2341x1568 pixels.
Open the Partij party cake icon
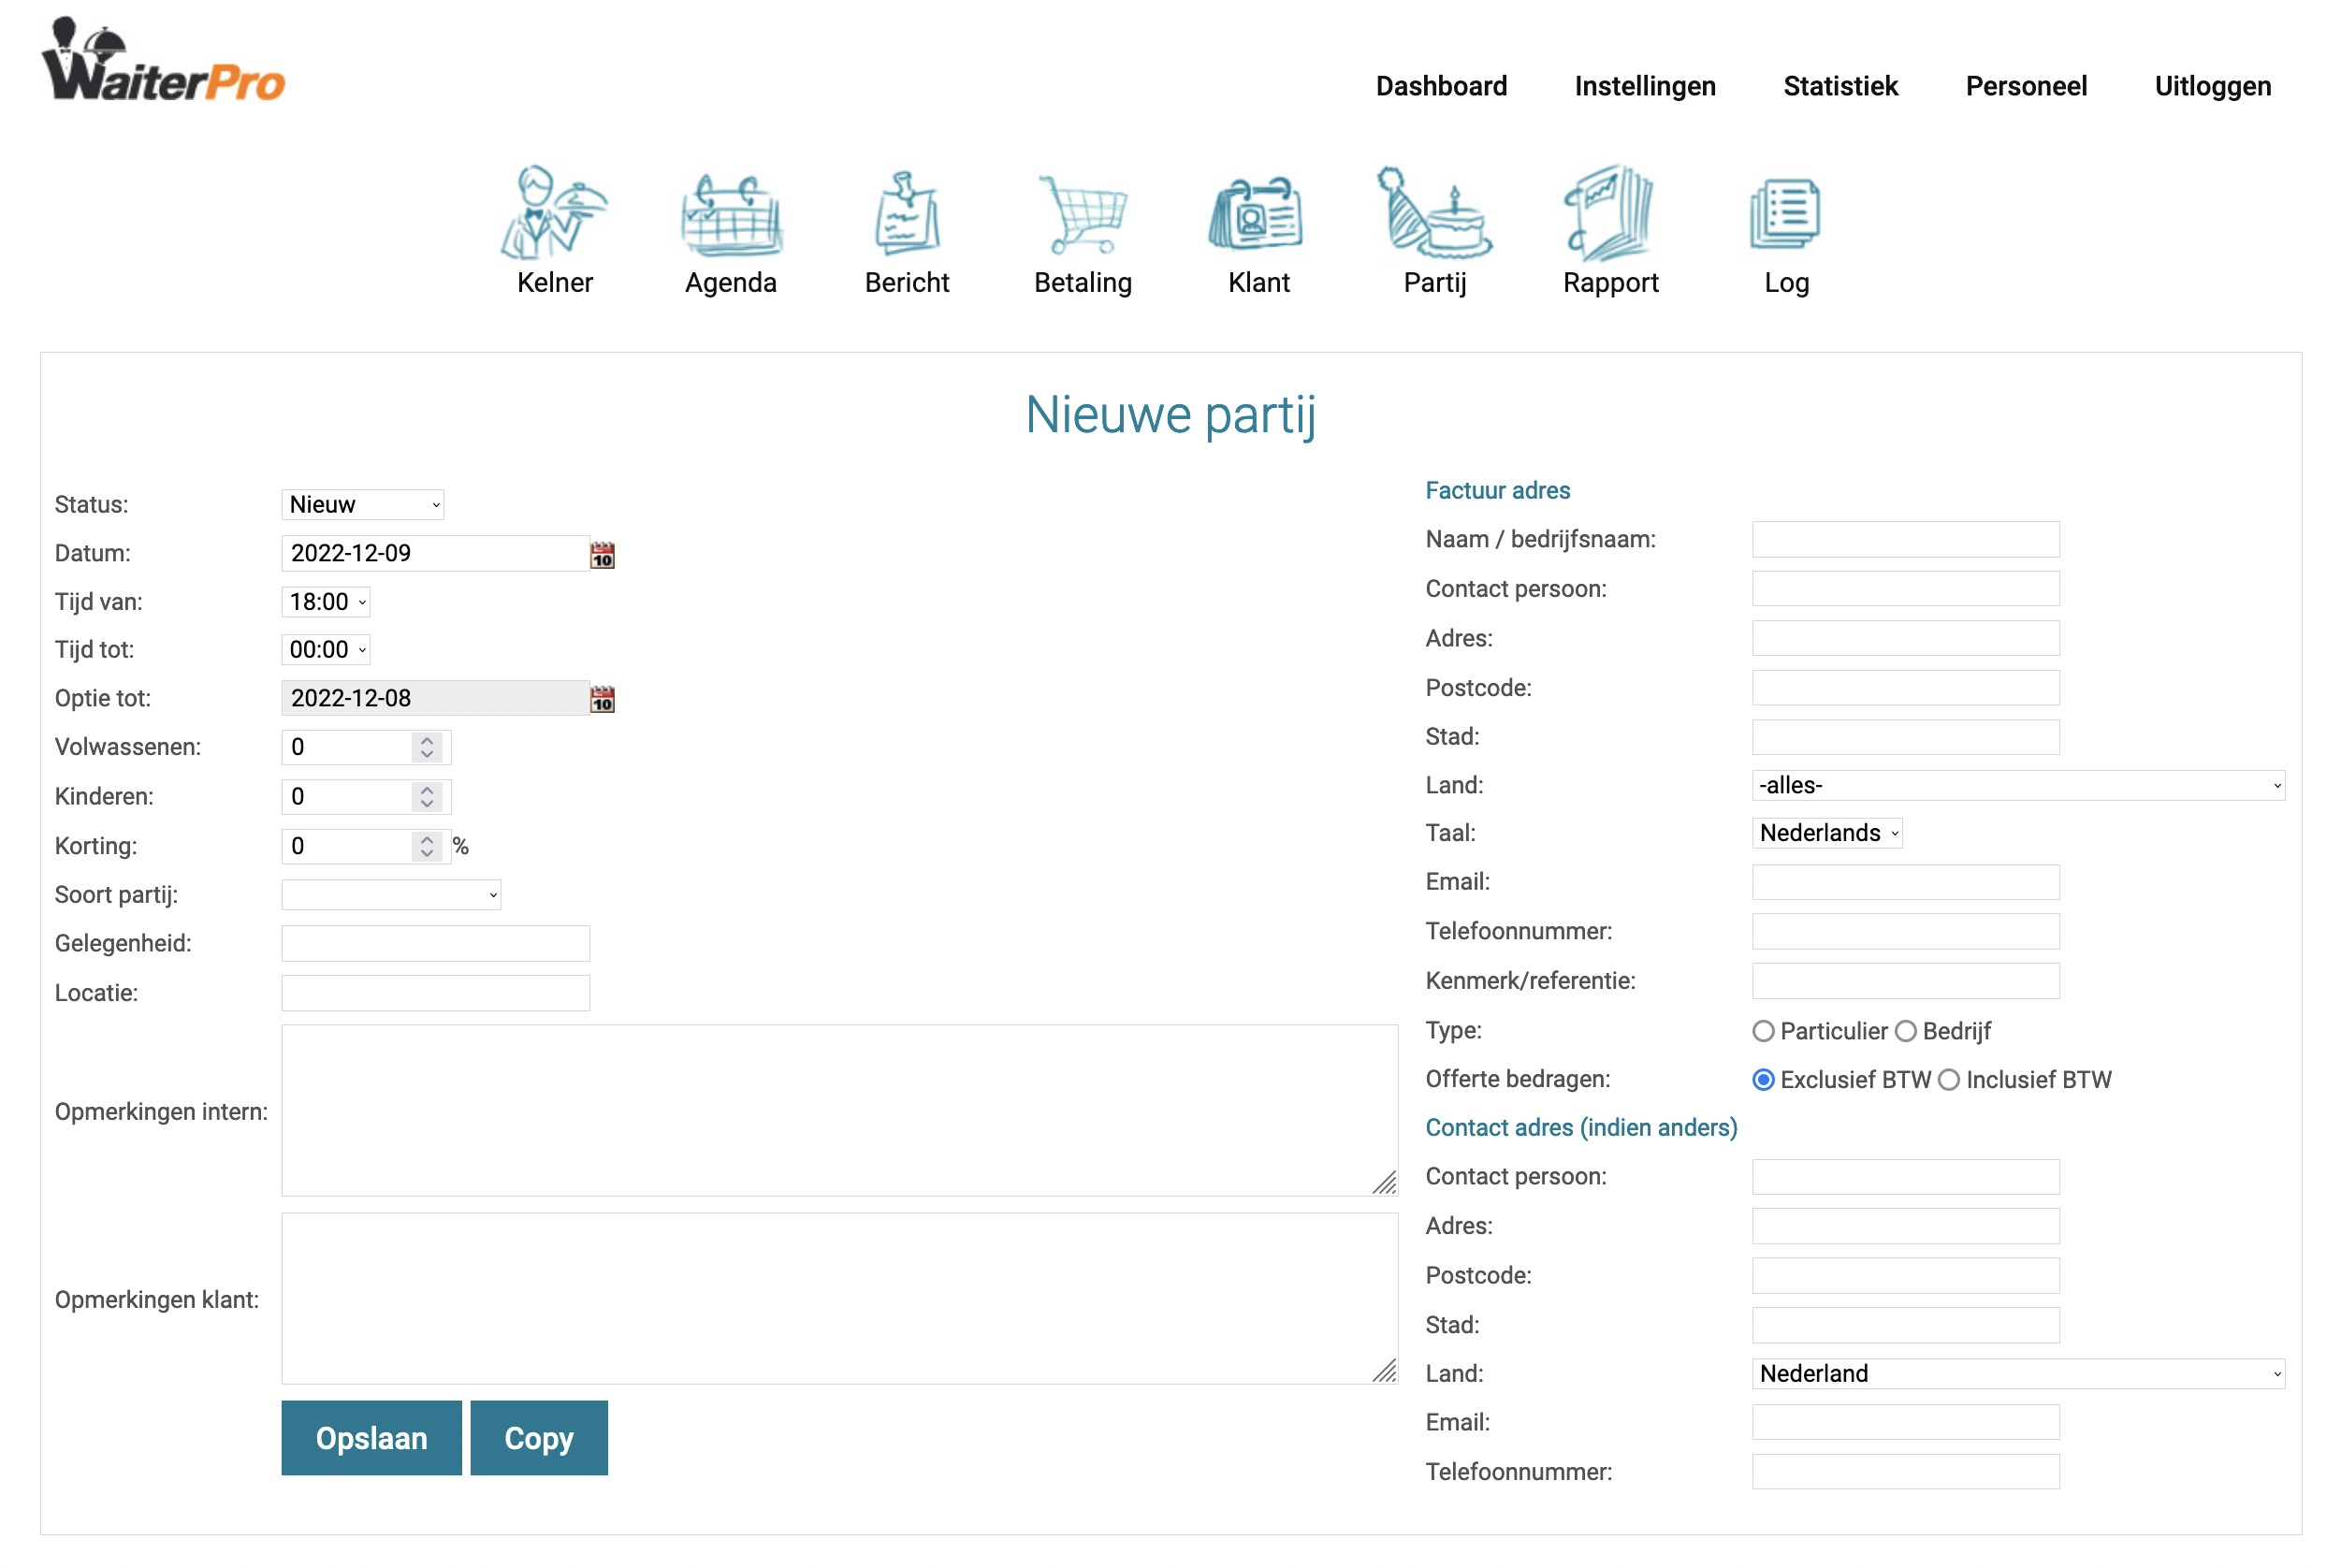point(1434,212)
